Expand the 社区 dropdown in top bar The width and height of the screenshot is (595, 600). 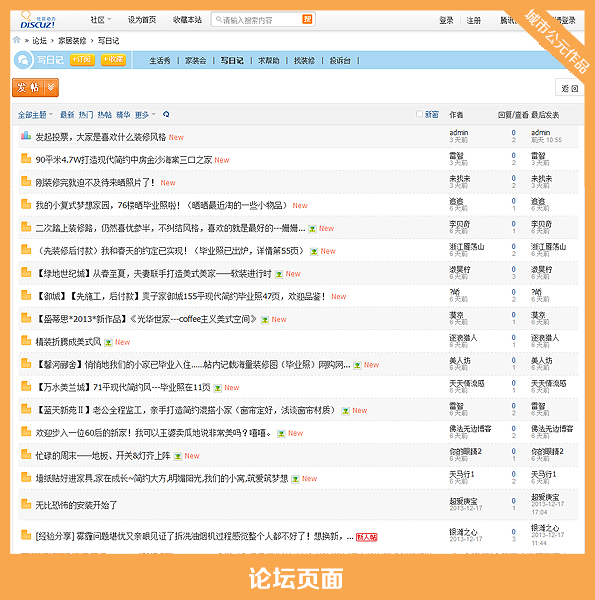[x=101, y=20]
